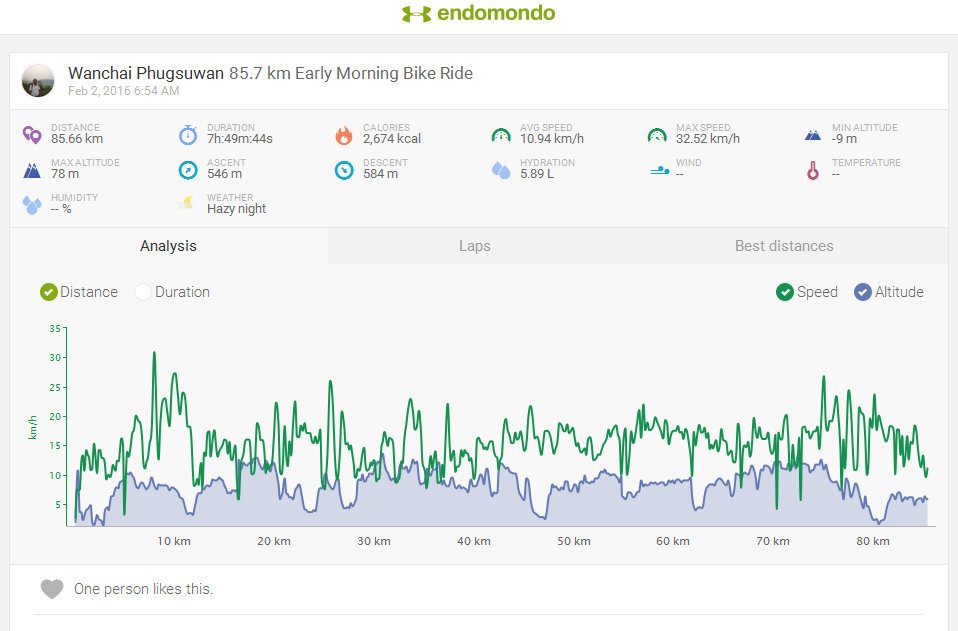Click the 40 km axis label
Screen dimensions: 958x631
point(474,541)
